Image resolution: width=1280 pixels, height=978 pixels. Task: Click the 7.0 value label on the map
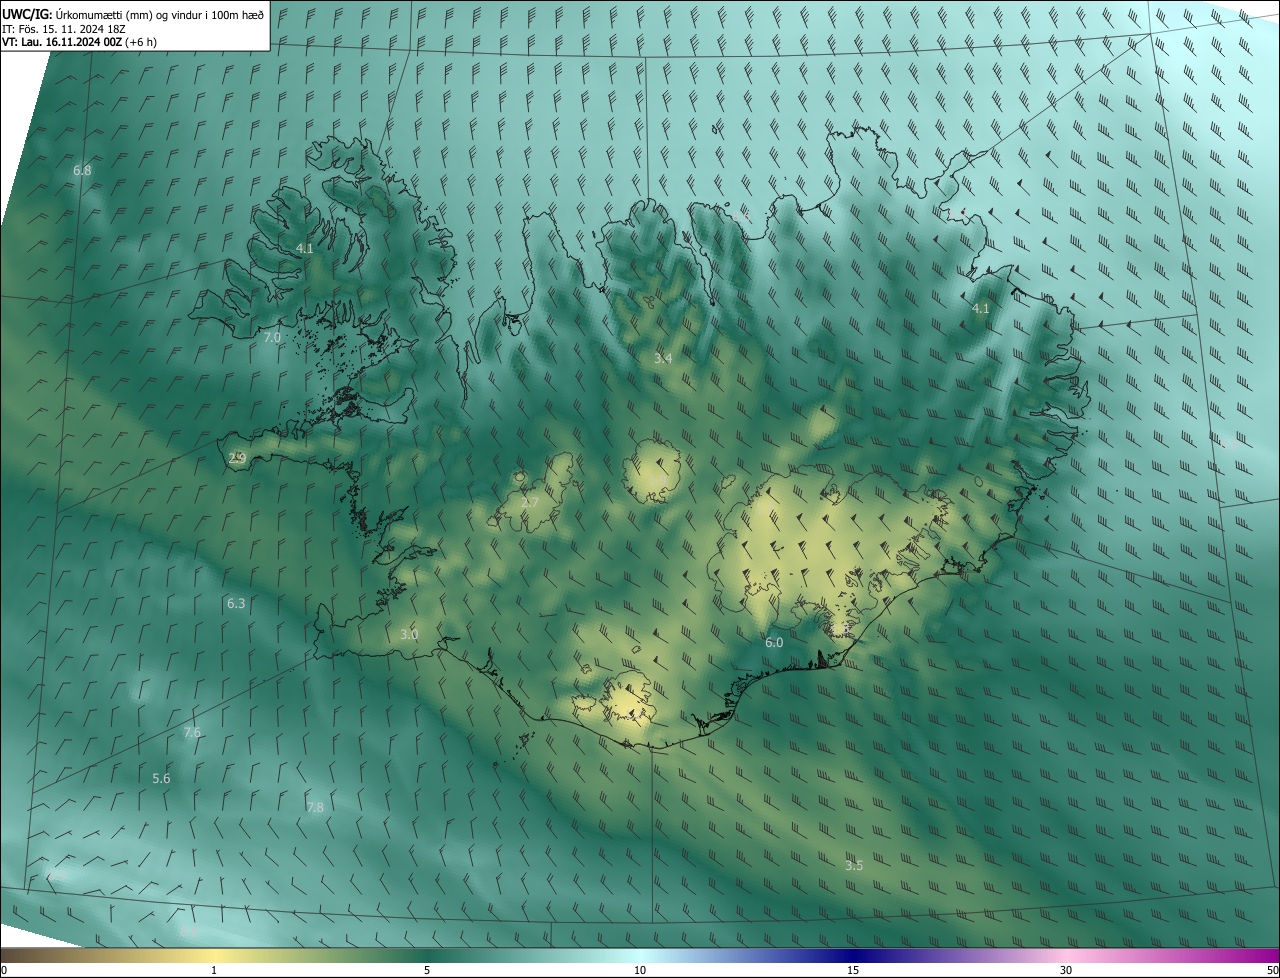pyautogui.click(x=272, y=338)
